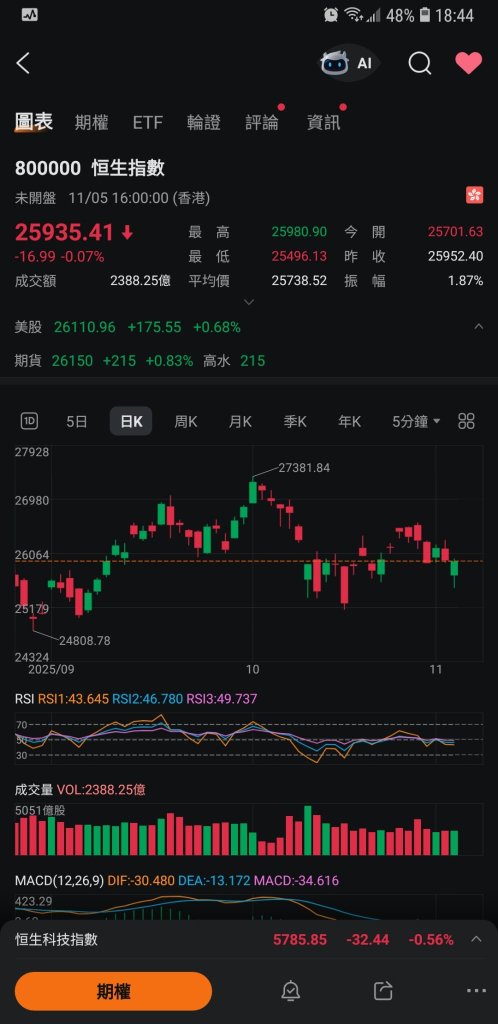Tap the orange 期權 button
Screen dimensions: 498x1024
[114, 991]
